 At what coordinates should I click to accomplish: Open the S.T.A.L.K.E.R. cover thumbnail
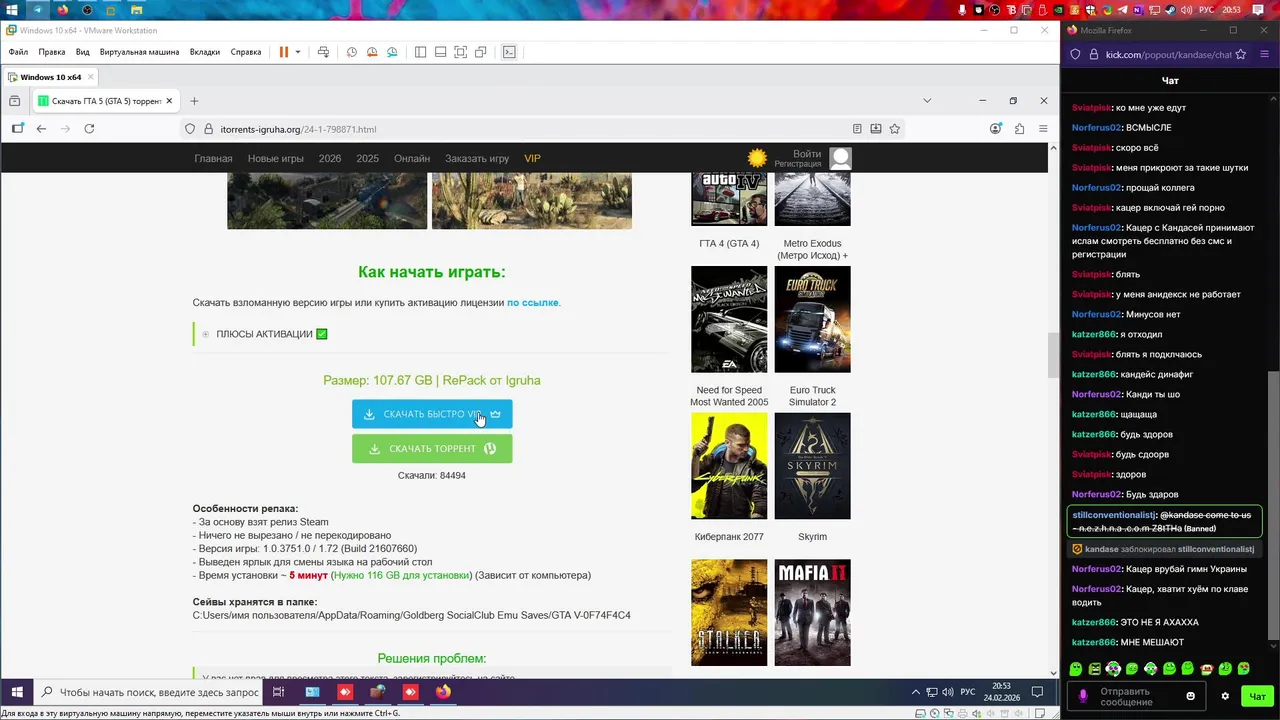coord(729,613)
